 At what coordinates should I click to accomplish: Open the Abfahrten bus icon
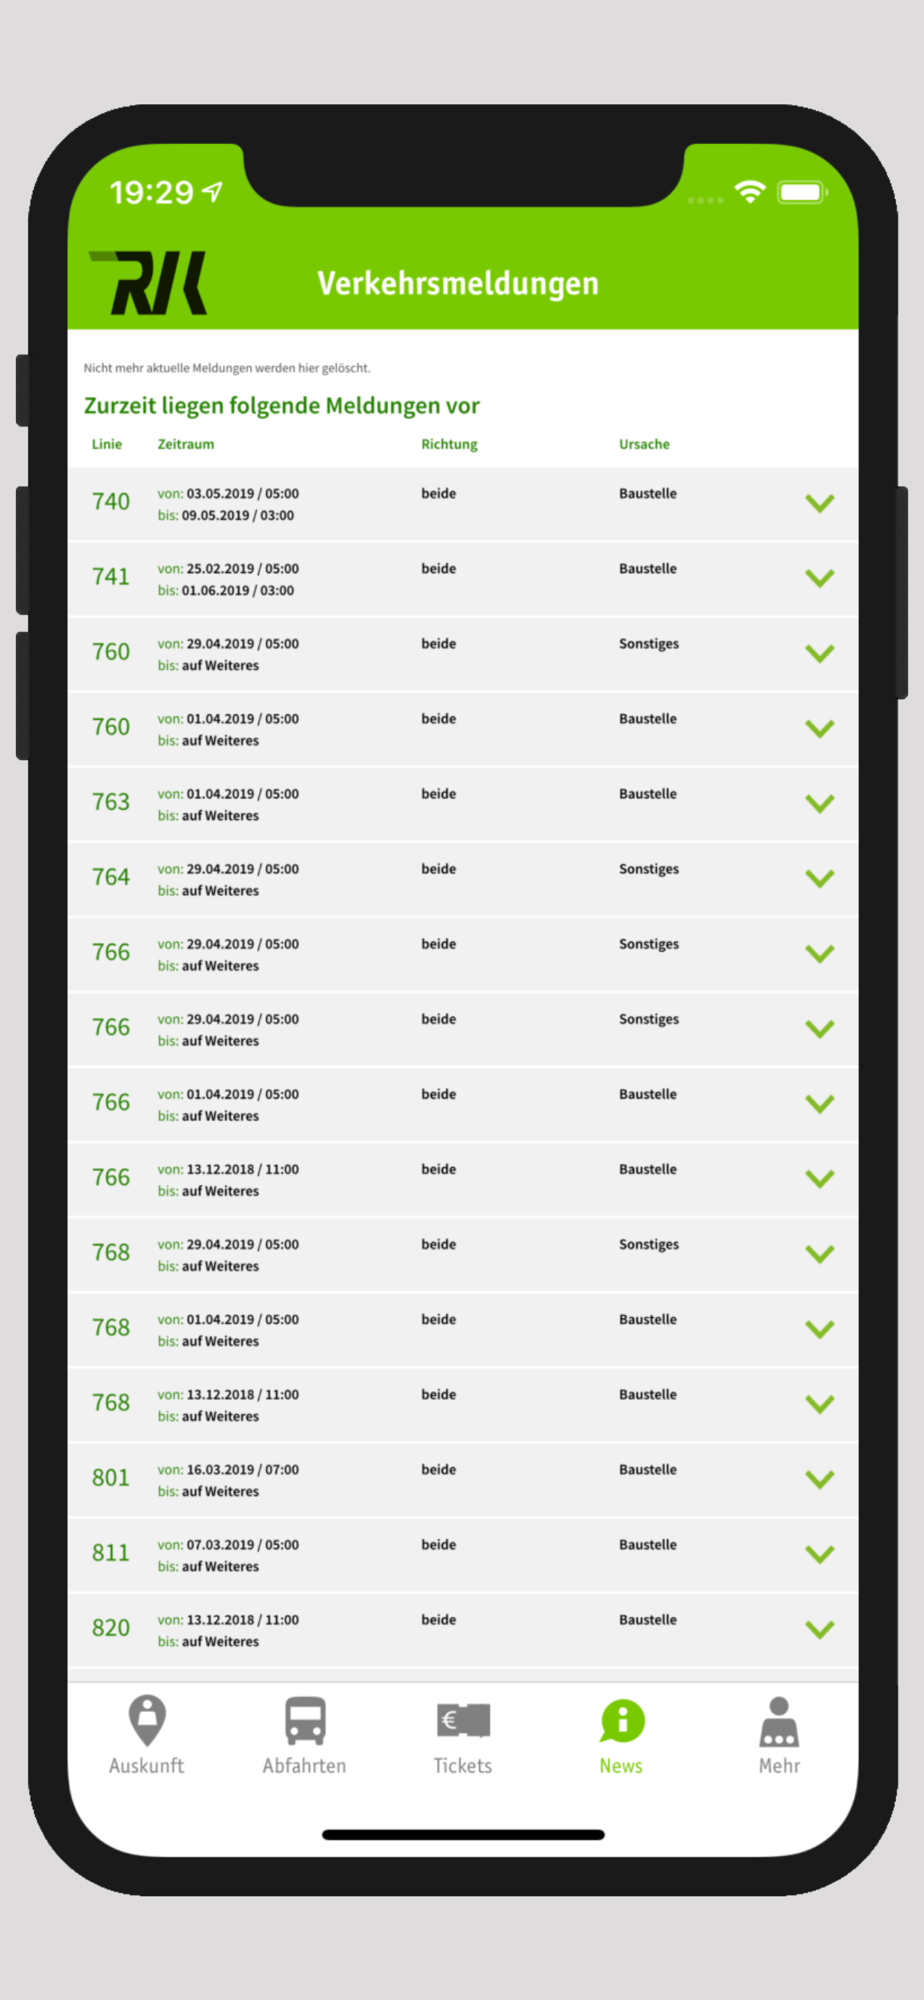(x=305, y=1720)
